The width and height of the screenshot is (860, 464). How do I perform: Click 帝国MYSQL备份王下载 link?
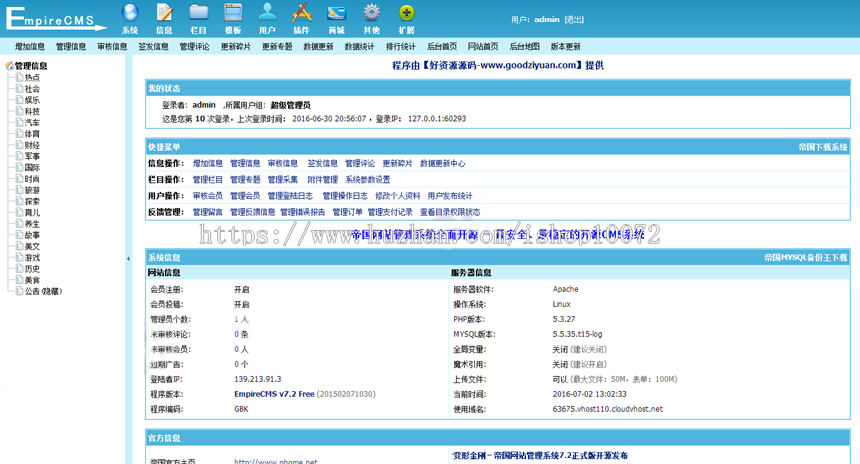click(x=806, y=258)
